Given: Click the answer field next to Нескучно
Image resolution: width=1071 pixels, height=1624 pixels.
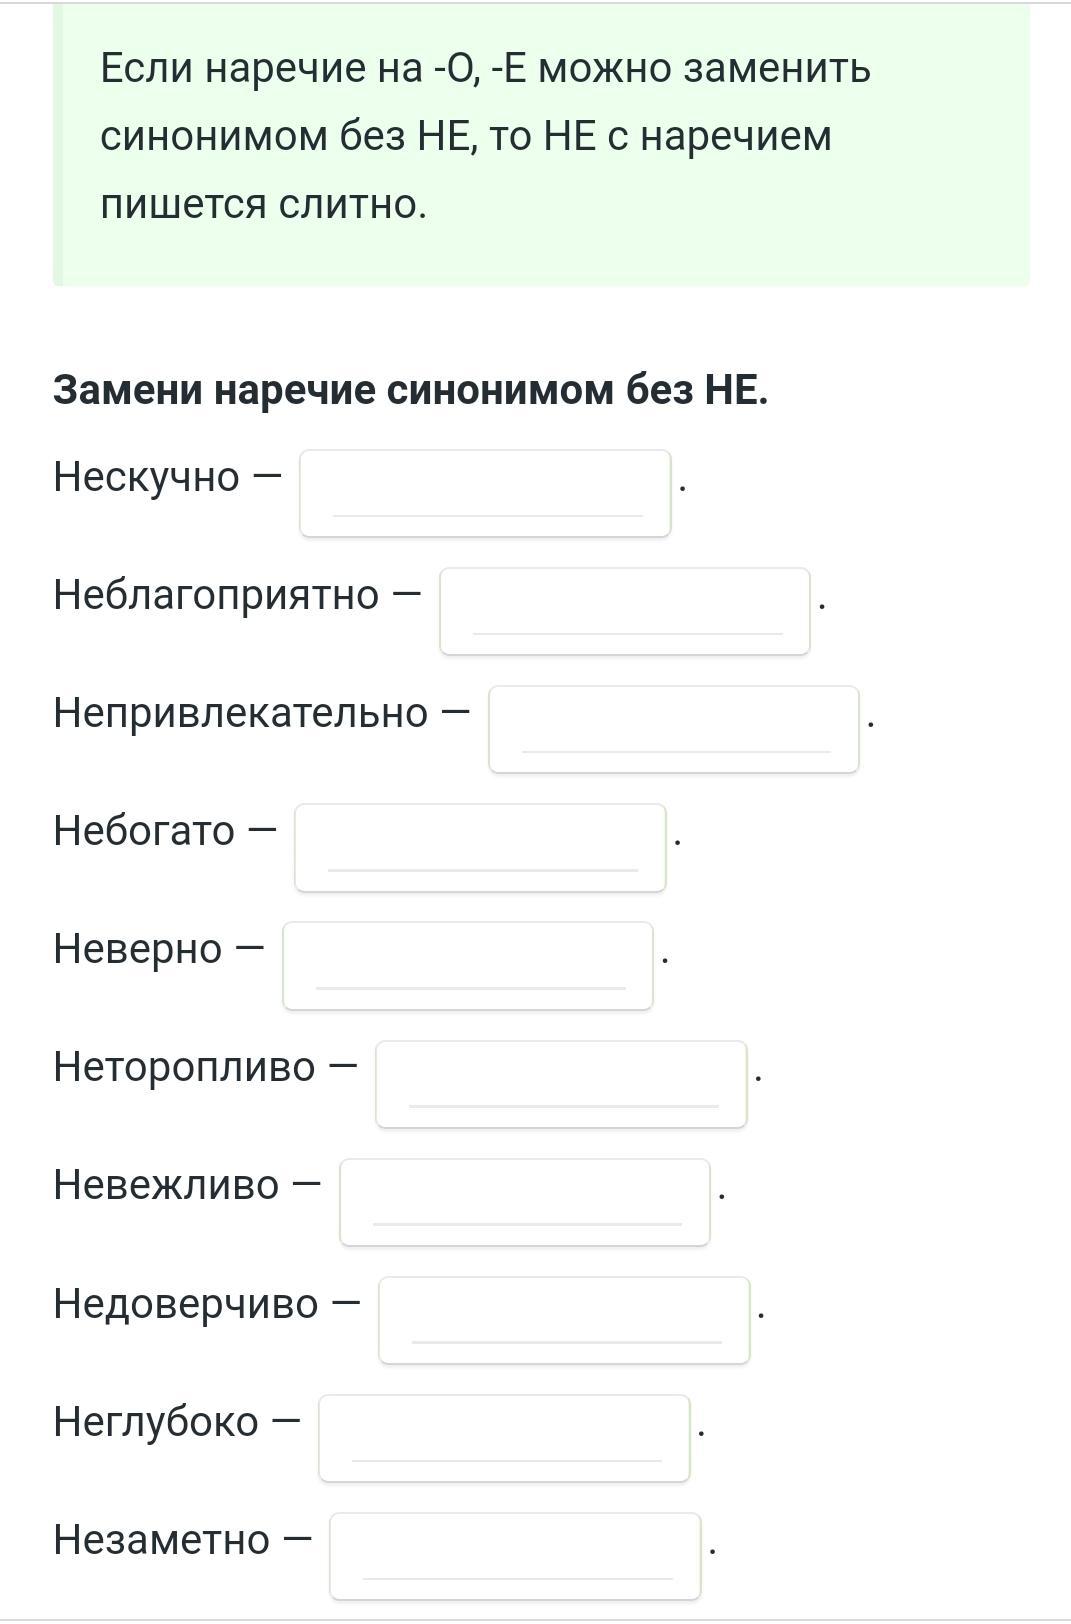Looking at the screenshot, I should click(485, 493).
